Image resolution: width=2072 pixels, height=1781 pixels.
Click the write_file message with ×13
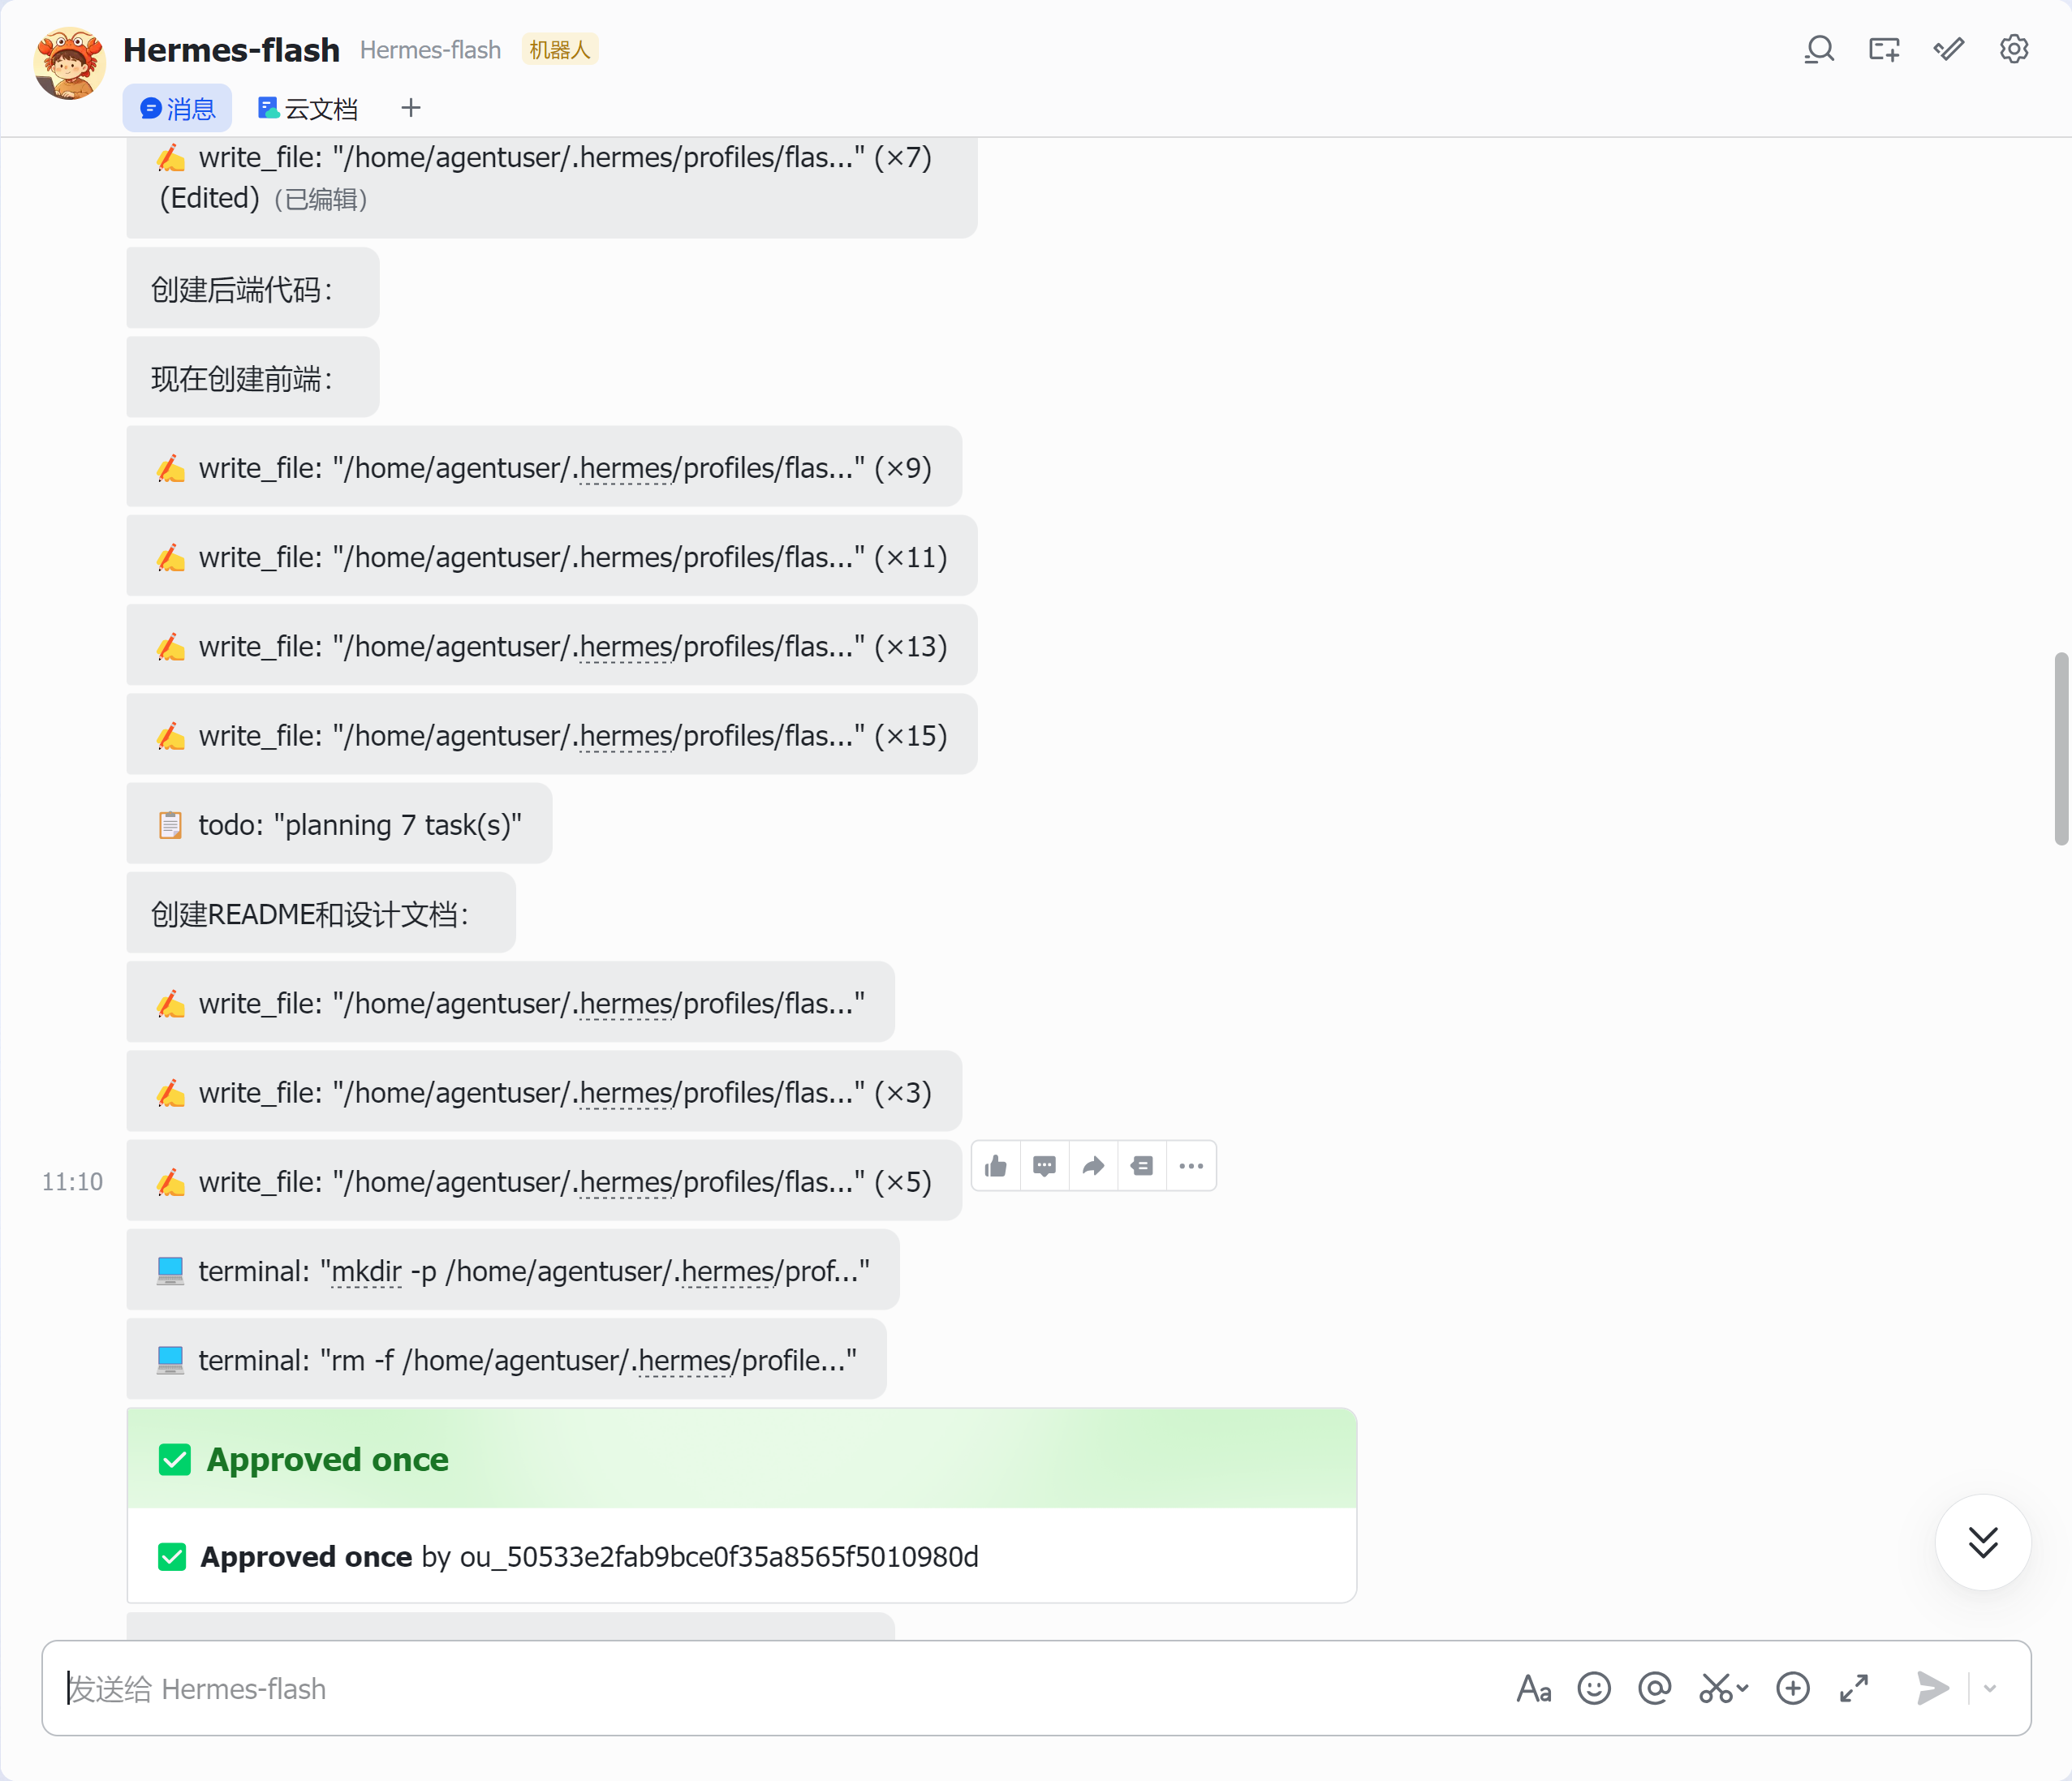[x=552, y=646]
